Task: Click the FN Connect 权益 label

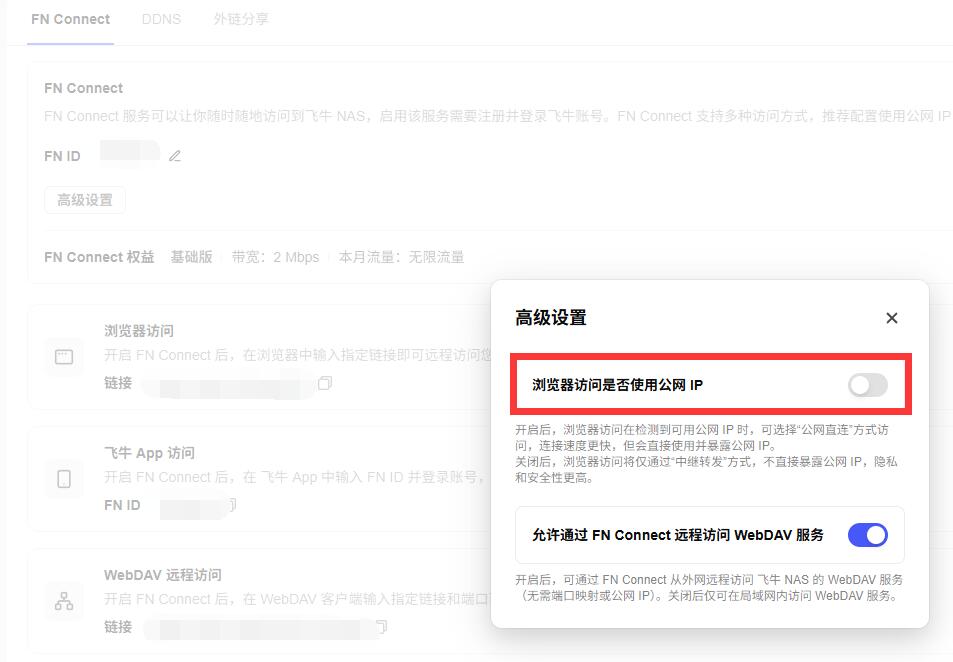Action: 99,257
